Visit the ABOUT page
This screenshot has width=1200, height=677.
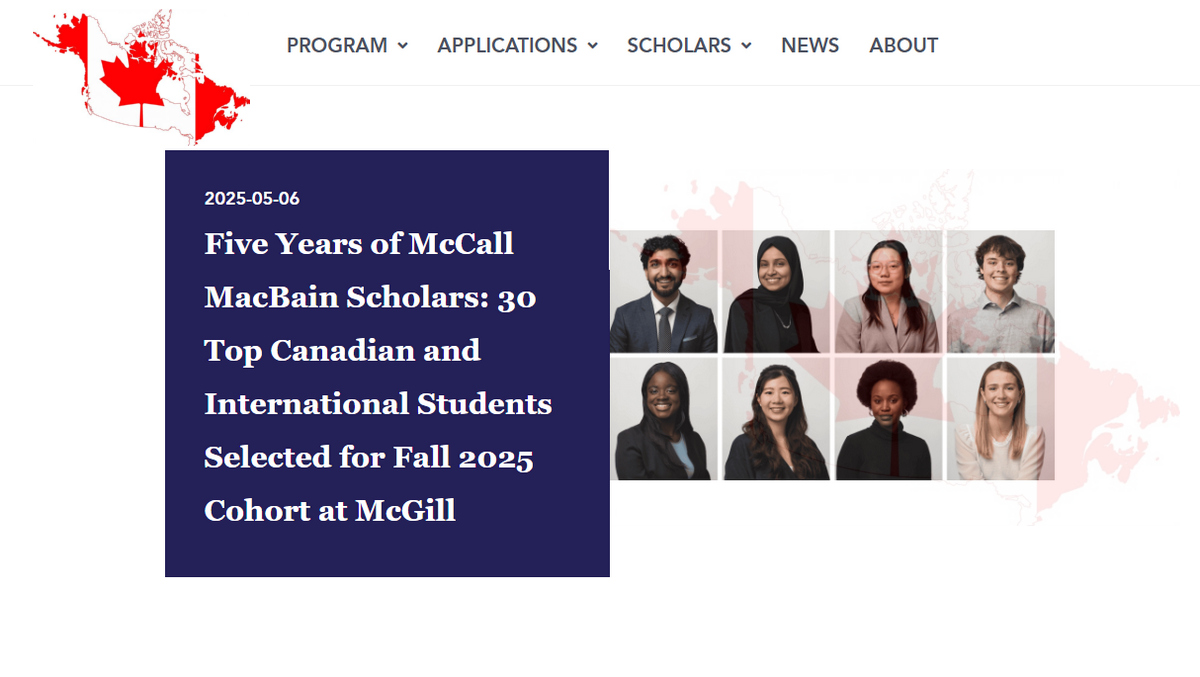point(903,45)
